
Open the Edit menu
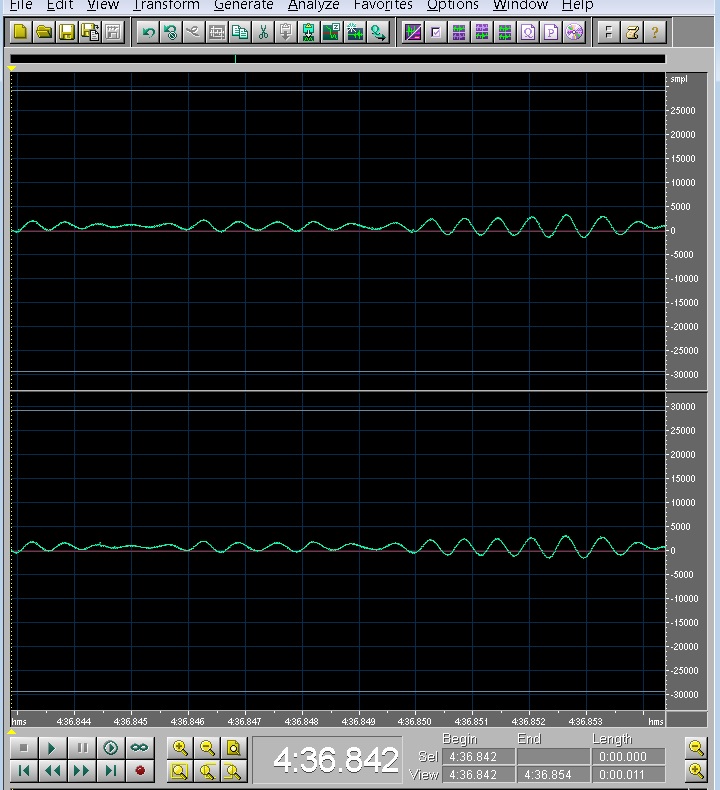pos(60,5)
